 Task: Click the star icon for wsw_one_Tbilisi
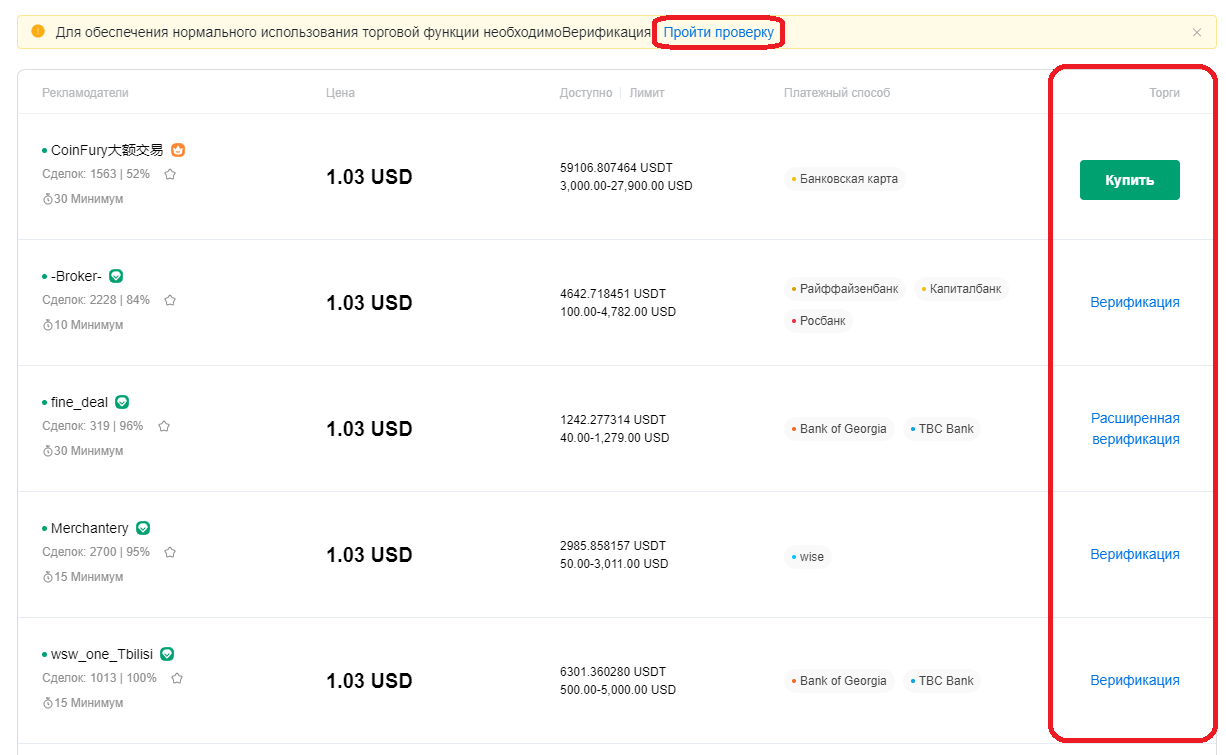coord(177,678)
